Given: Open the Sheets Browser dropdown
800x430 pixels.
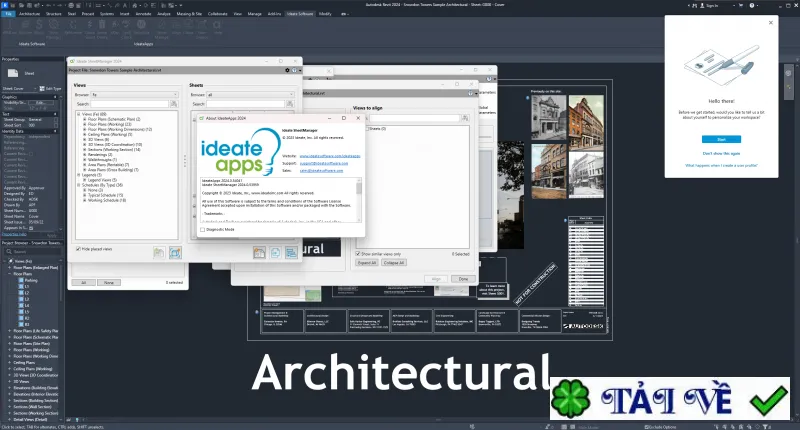Looking at the screenshot, I should click(251, 95).
